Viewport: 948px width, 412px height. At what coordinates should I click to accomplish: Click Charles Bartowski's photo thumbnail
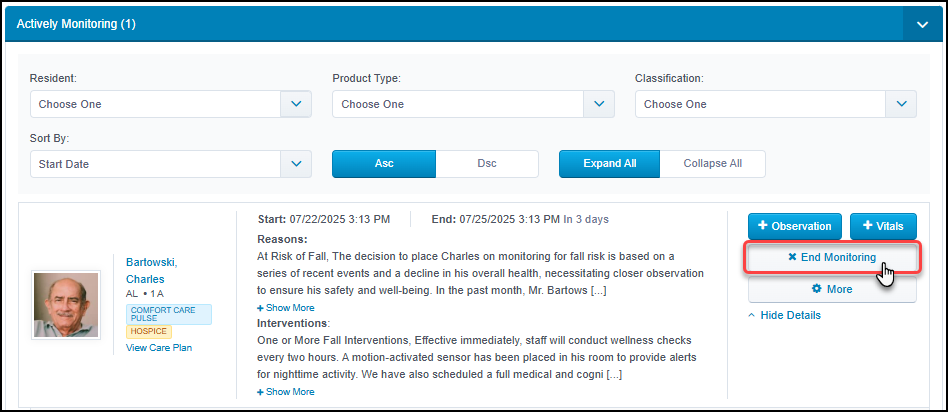(x=66, y=305)
